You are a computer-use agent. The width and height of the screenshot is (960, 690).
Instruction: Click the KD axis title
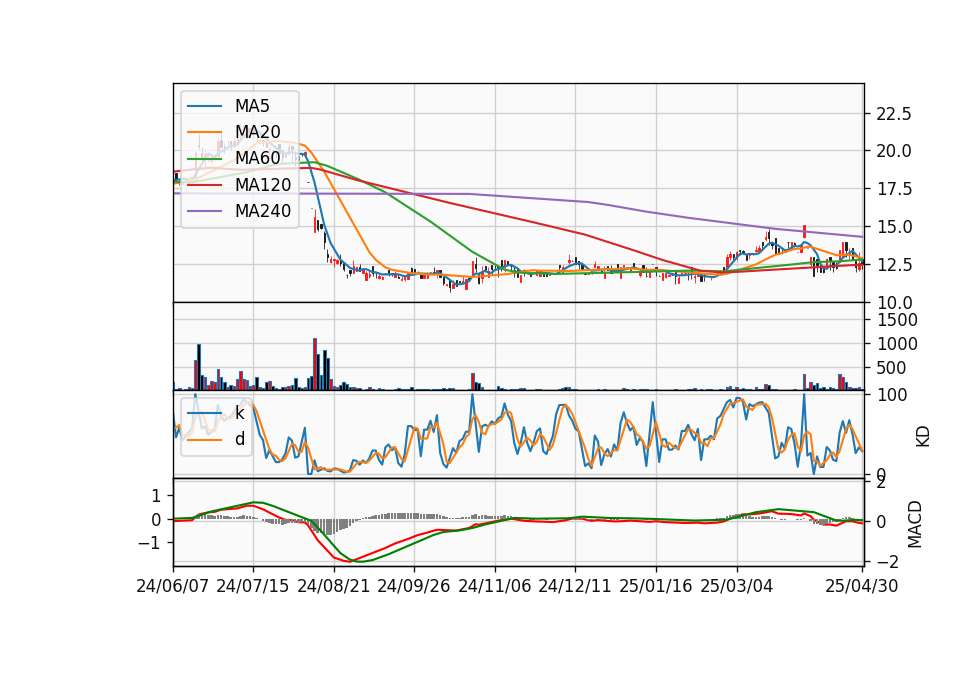click(923, 437)
